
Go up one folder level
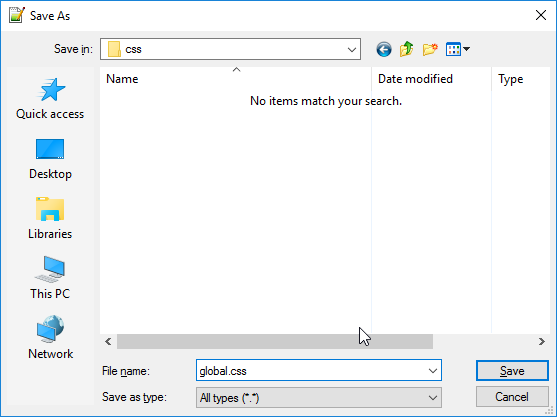click(x=407, y=49)
